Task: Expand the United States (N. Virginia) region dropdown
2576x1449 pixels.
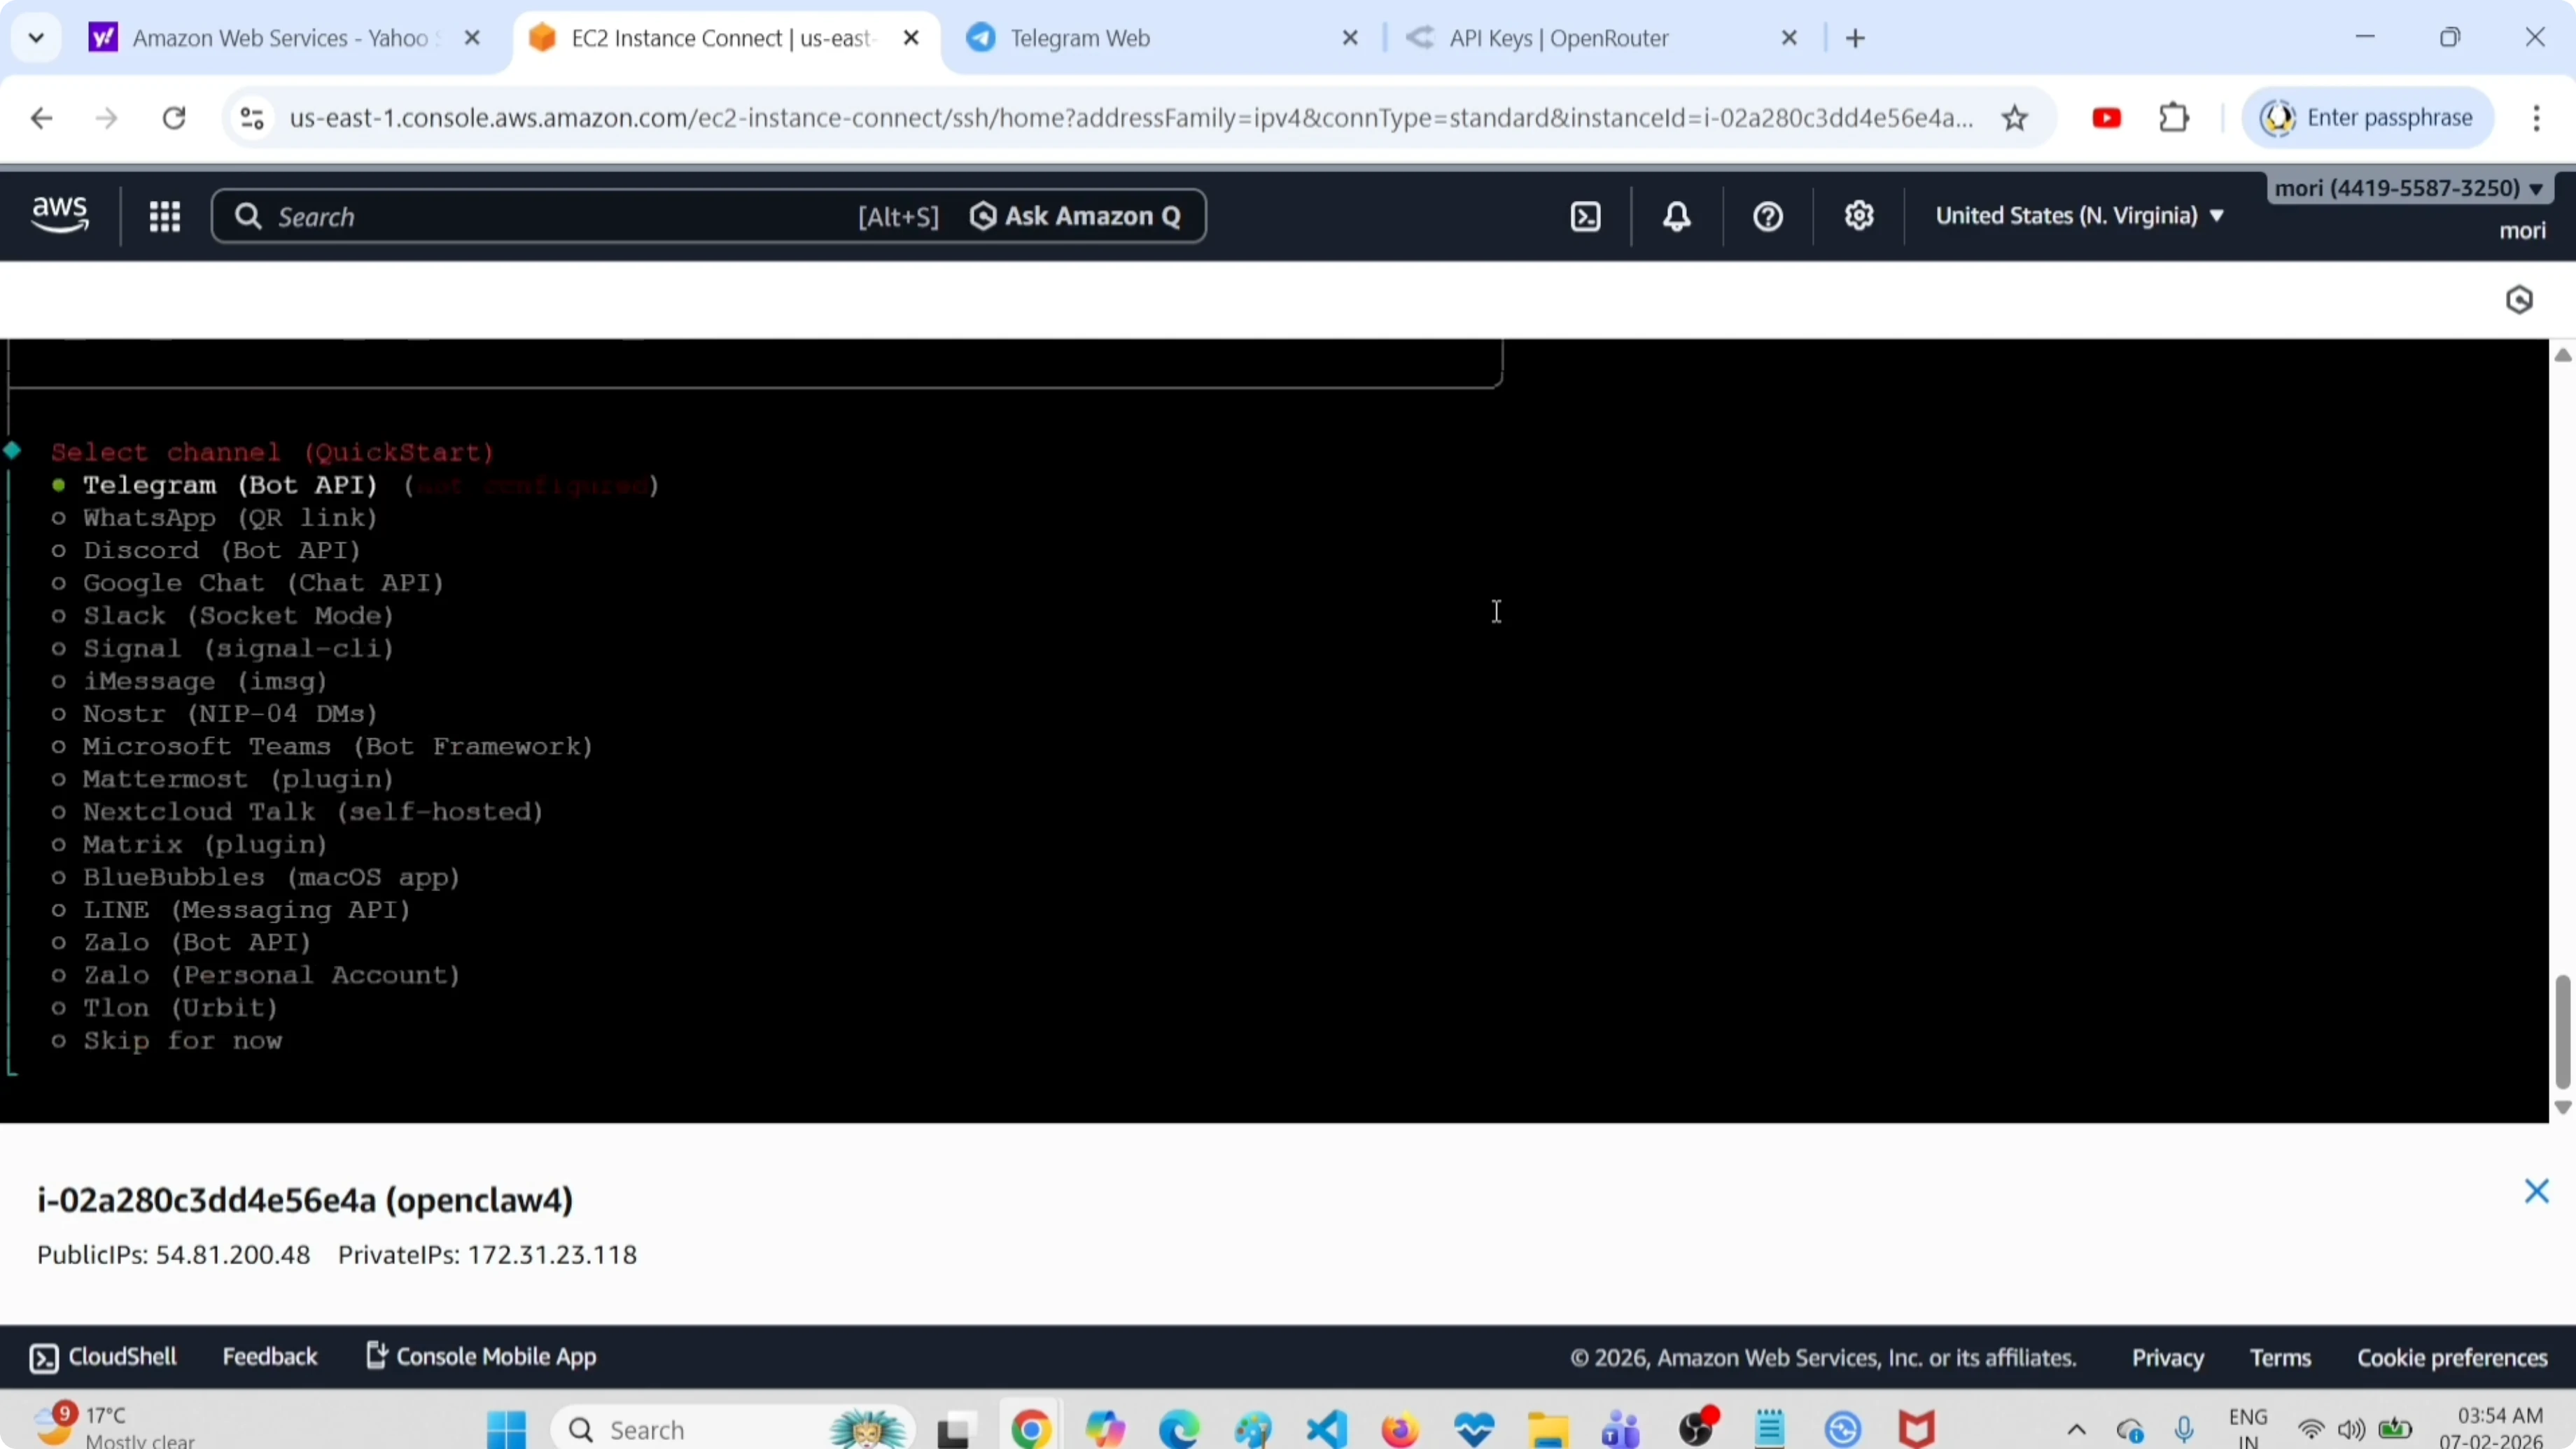Action: click(x=2079, y=216)
